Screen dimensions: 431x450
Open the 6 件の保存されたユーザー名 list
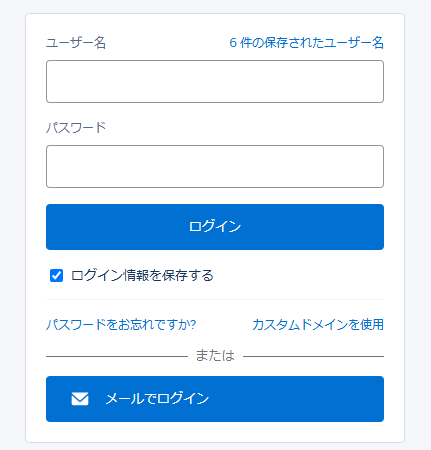pyautogui.click(x=306, y=43)
